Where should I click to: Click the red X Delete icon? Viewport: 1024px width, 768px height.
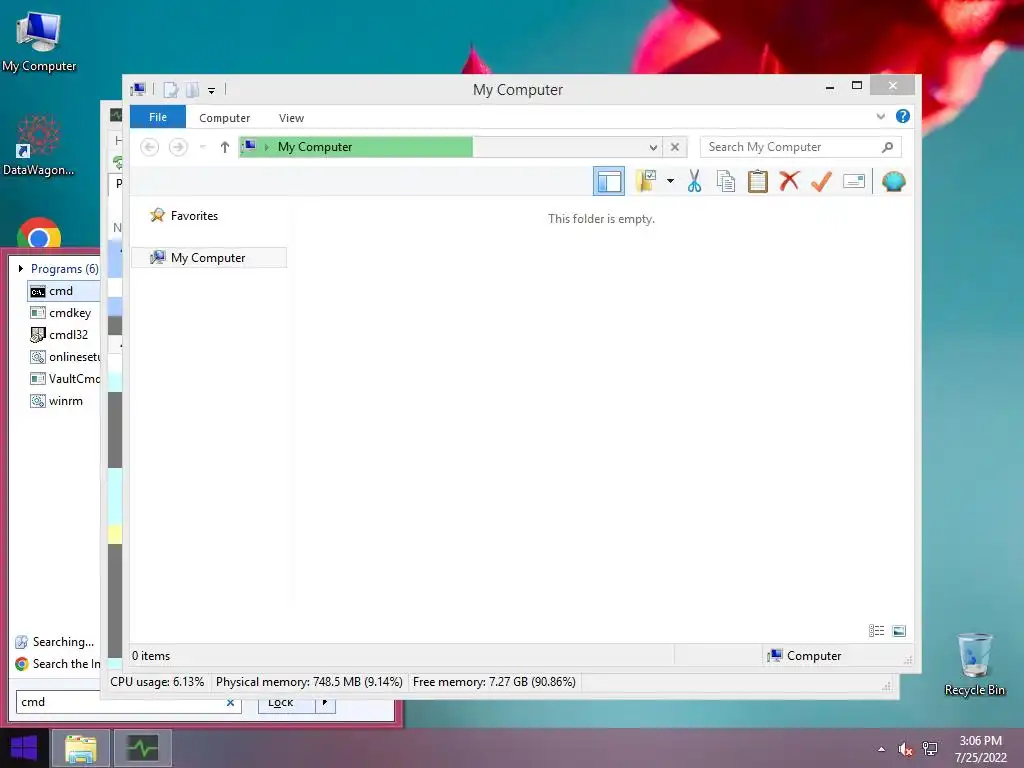pyautogui.click(x=789, y=181)
